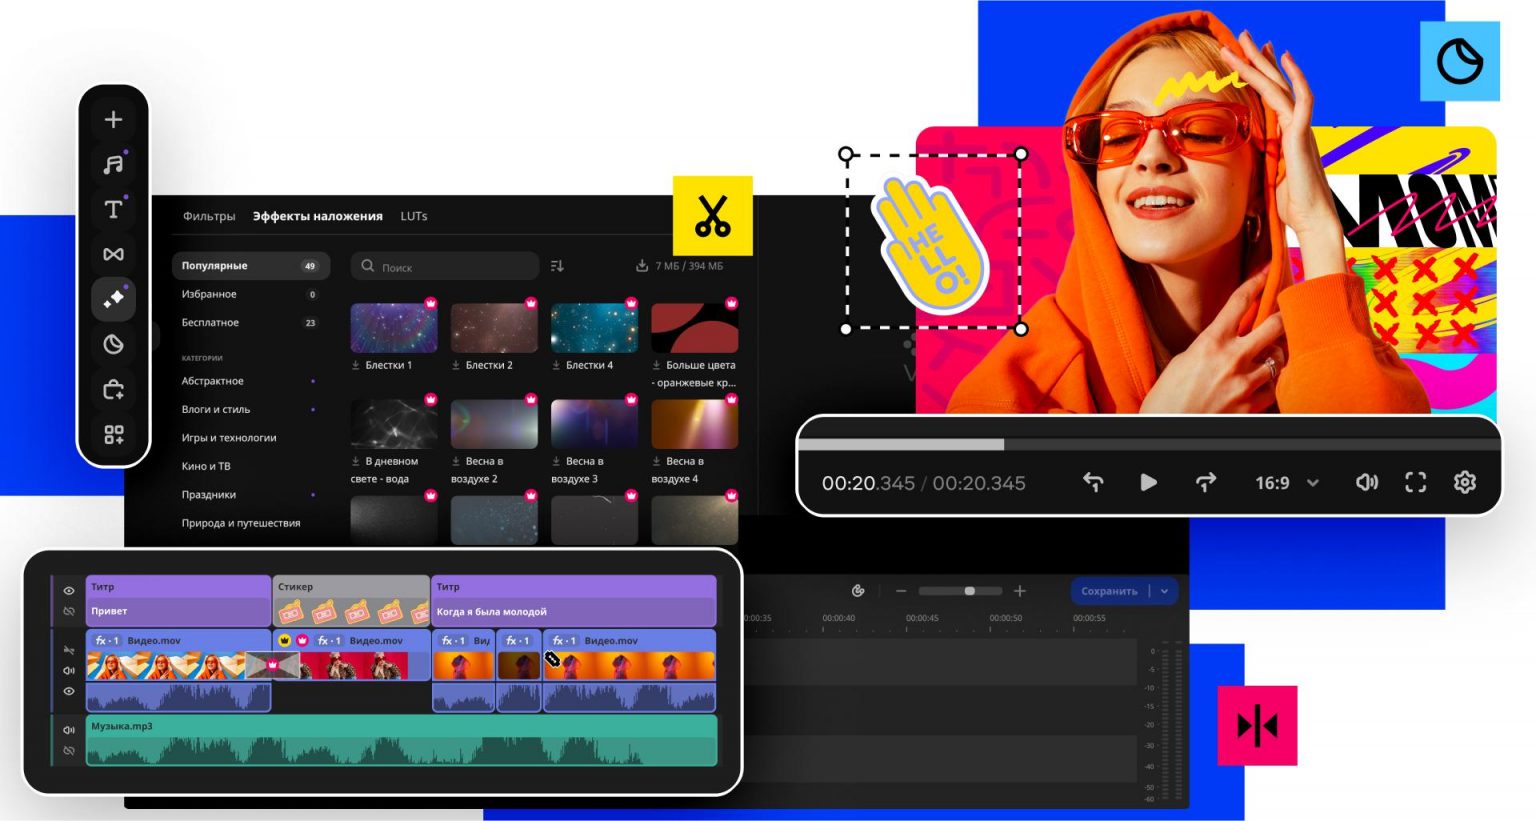Open the music notes audio panel
Screen dimensions: 1536x821
pyautogui.click(x=113, y=164)
